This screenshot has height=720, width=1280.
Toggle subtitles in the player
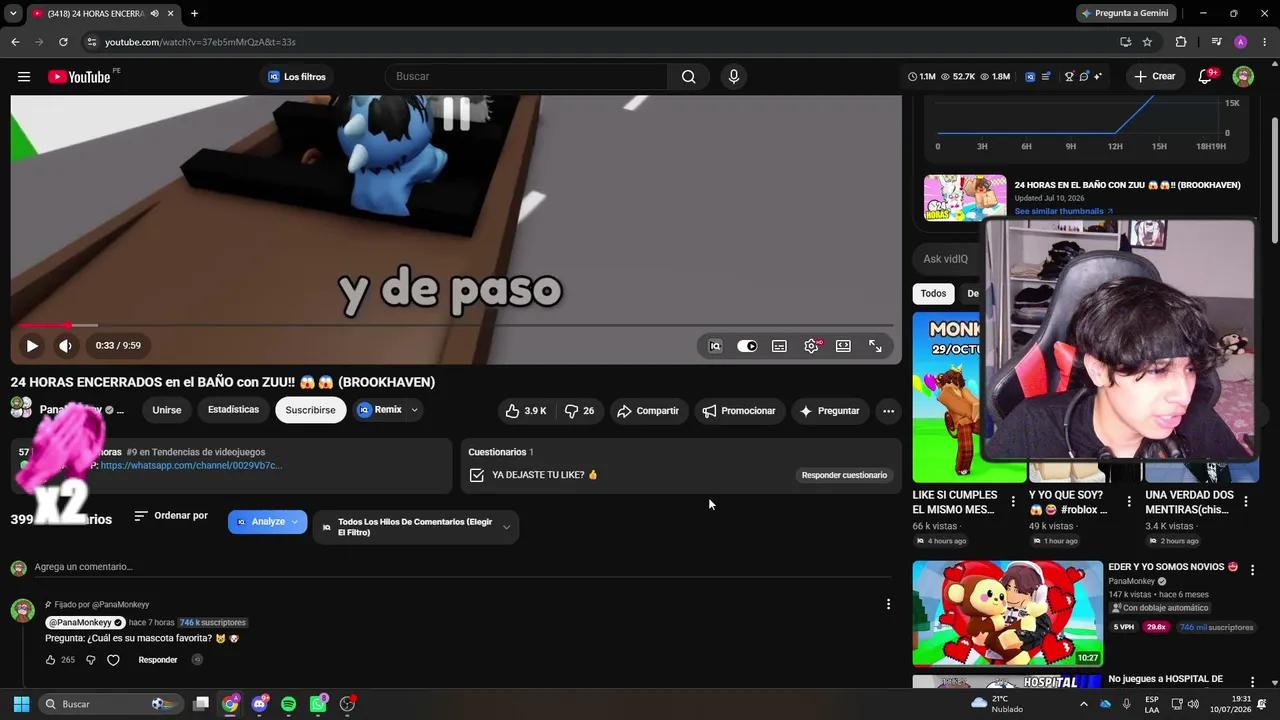pos(779,346)
